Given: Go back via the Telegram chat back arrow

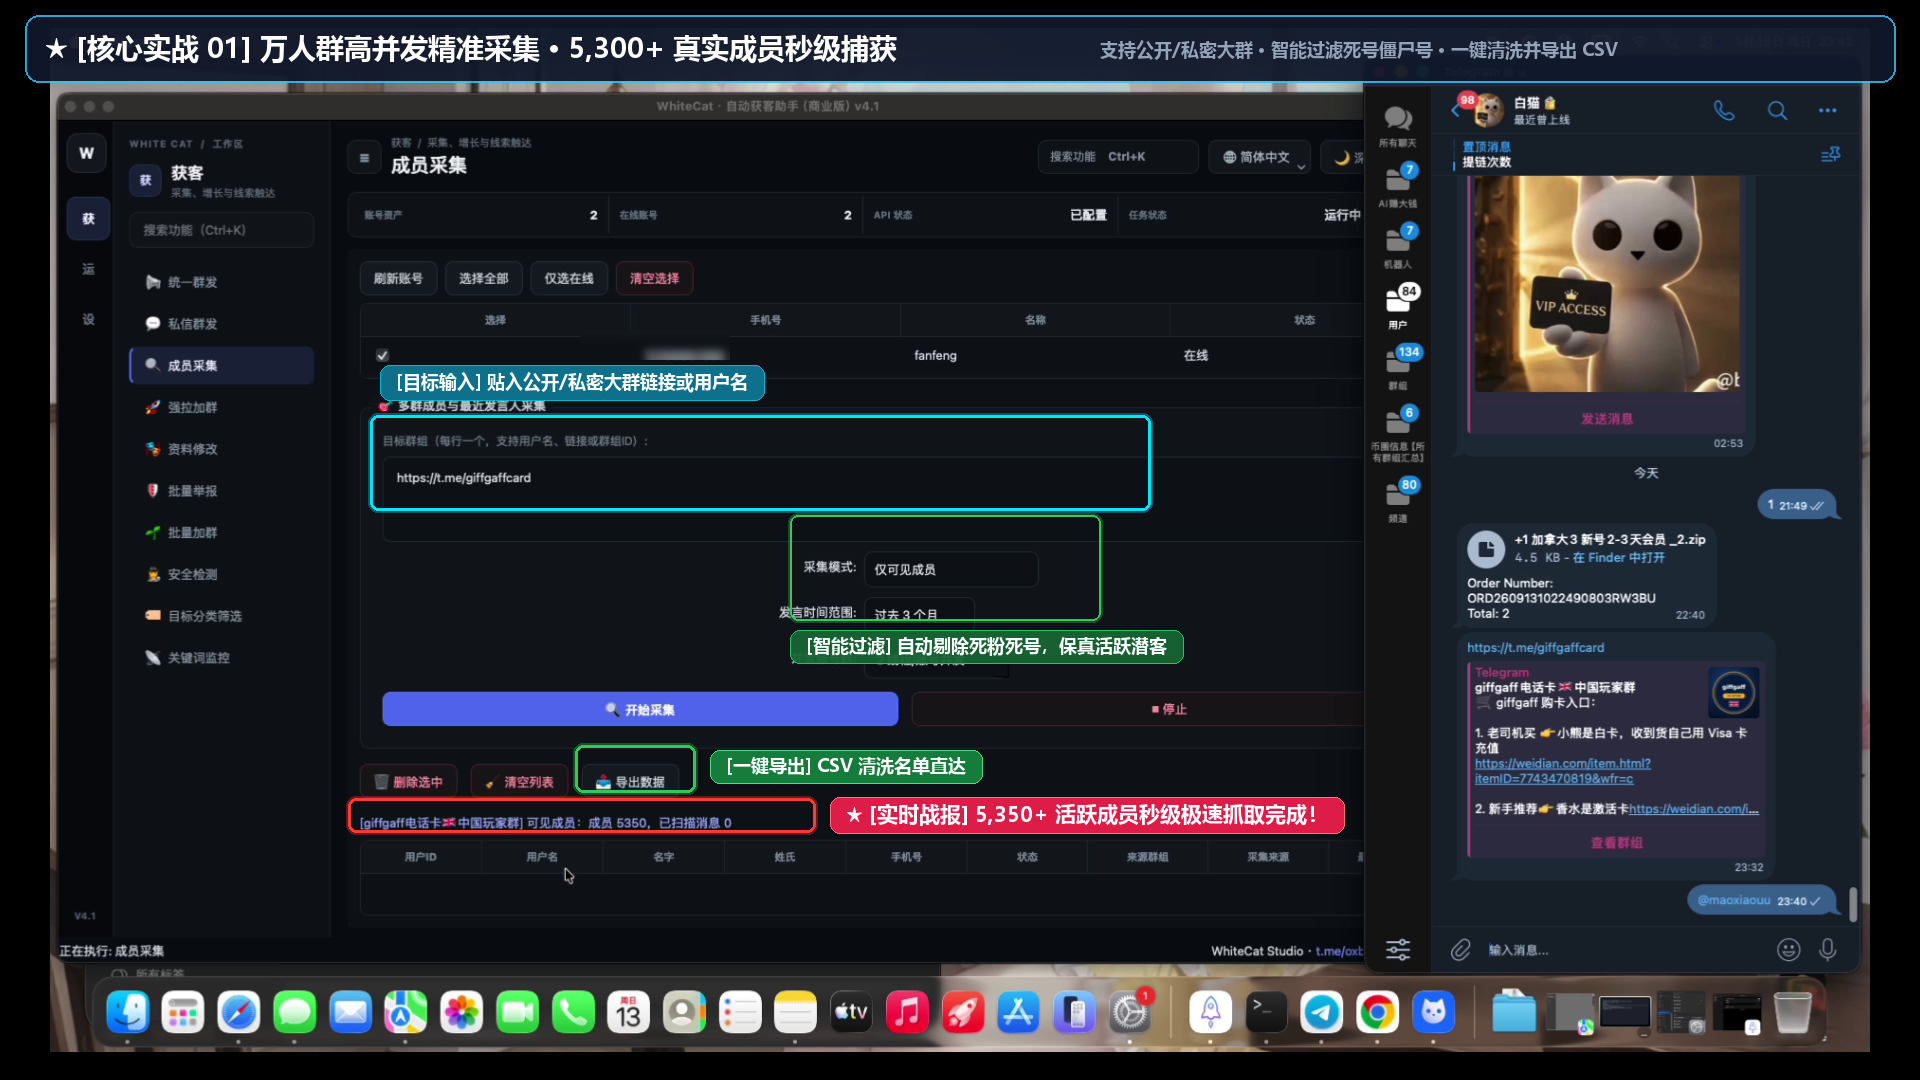Looking at the screenshot, I should pos(1455,111).
